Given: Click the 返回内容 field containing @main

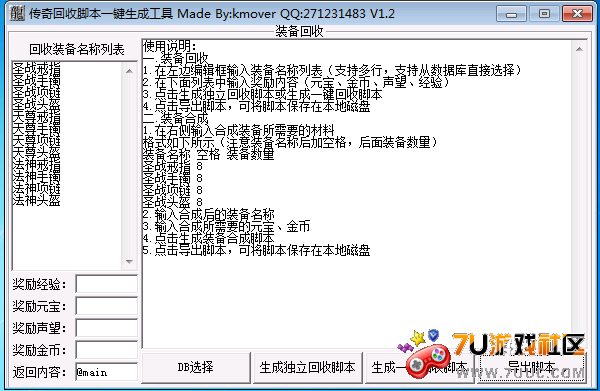Looking at the screenshot, I should (x=106, y=372).
